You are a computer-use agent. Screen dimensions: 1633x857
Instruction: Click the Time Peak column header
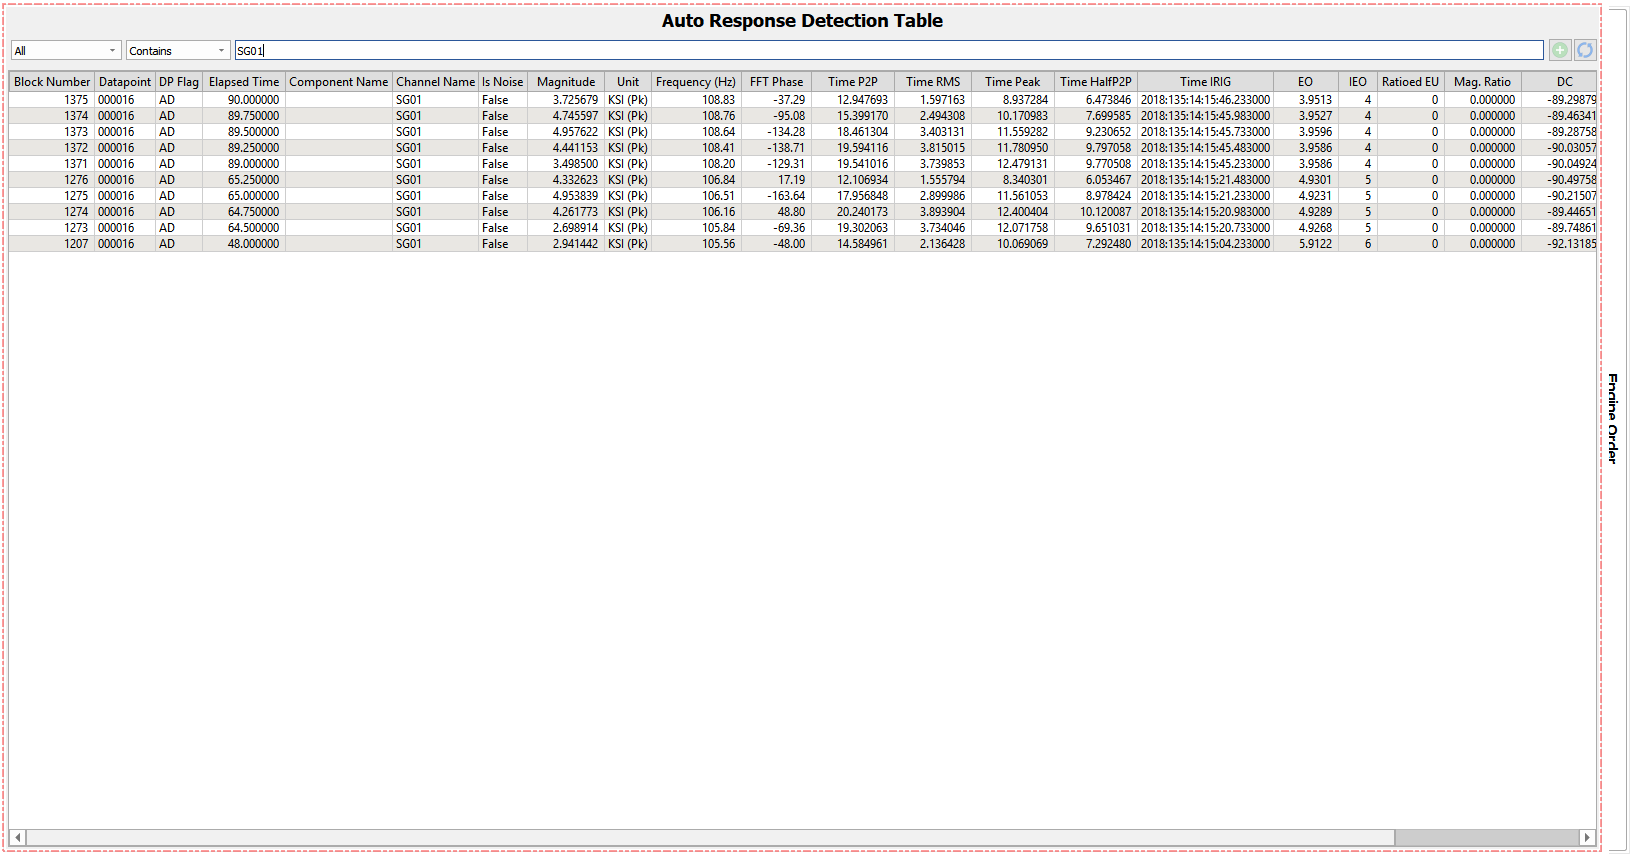pos(1013,82)
